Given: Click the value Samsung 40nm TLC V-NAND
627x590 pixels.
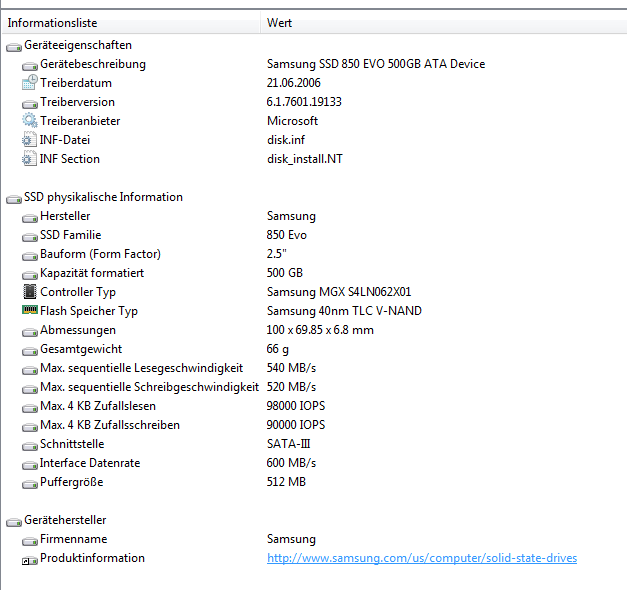Looking at the screenshot, I should [x=344, y=311].
